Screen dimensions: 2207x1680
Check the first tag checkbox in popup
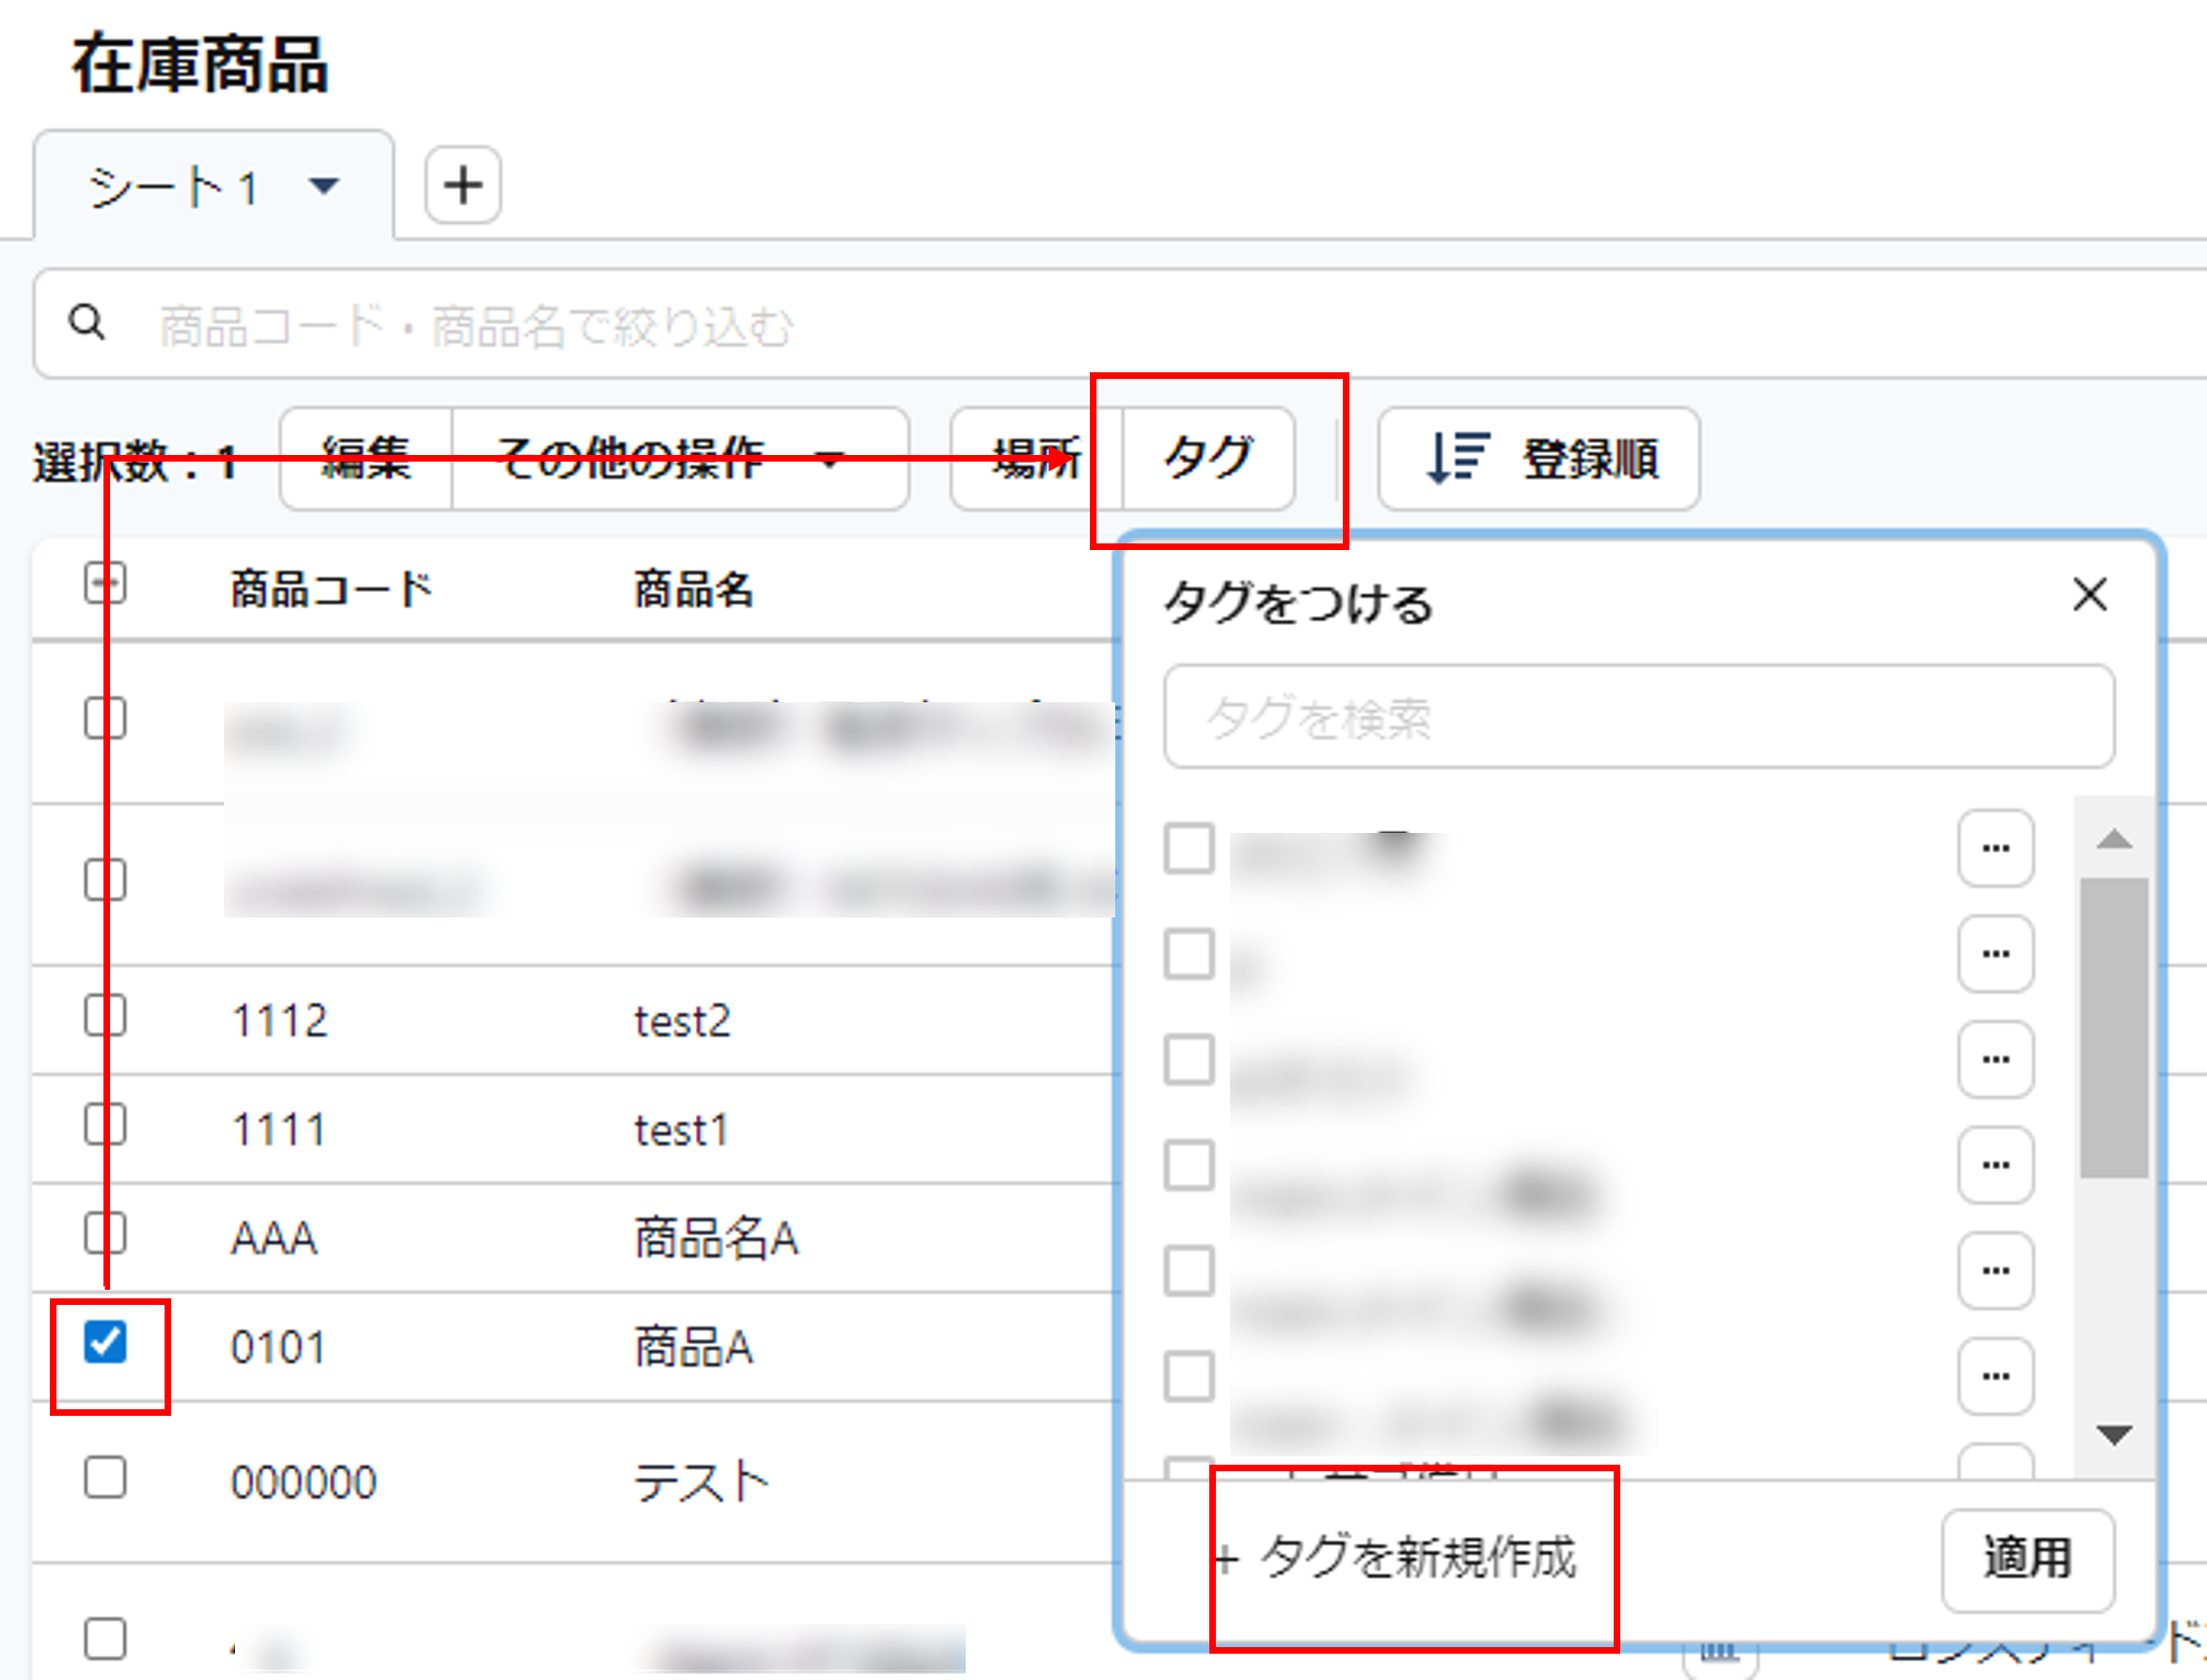point(1188,848)
